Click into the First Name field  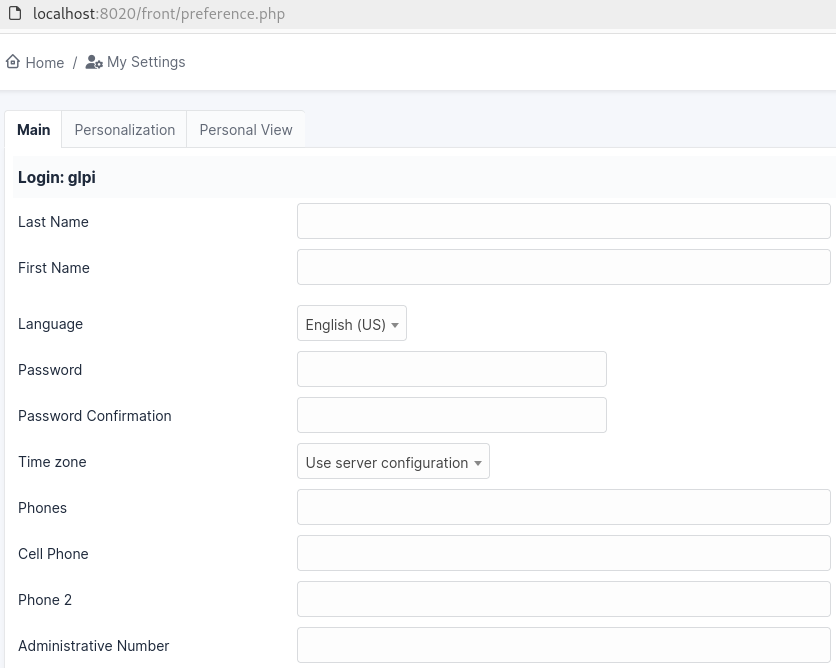[x=563, y=268]
